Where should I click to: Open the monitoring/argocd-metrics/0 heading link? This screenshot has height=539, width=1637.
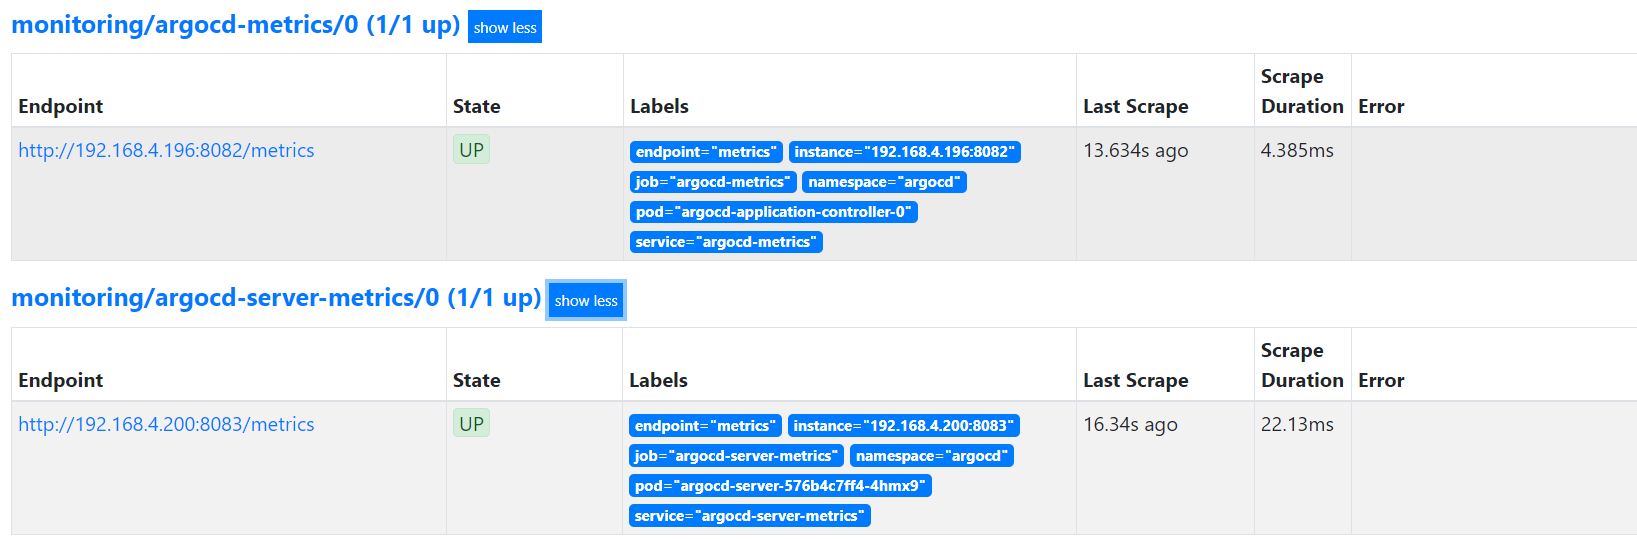pyautogui.click(x=235, y=25)
